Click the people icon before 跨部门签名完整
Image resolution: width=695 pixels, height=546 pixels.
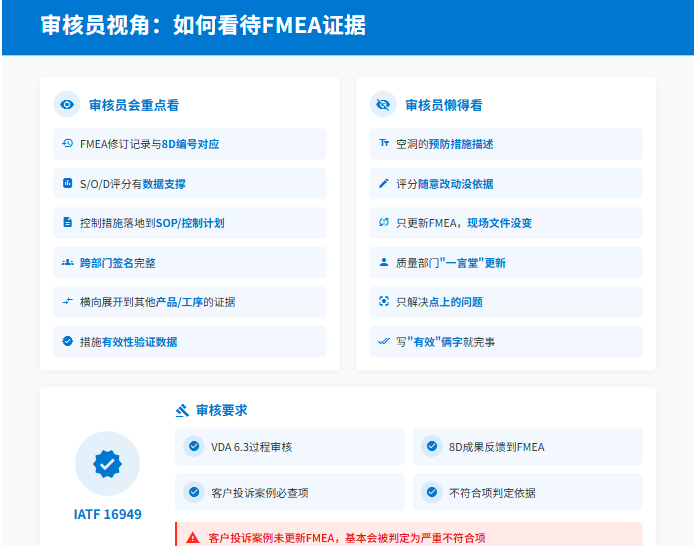point(67,263)
